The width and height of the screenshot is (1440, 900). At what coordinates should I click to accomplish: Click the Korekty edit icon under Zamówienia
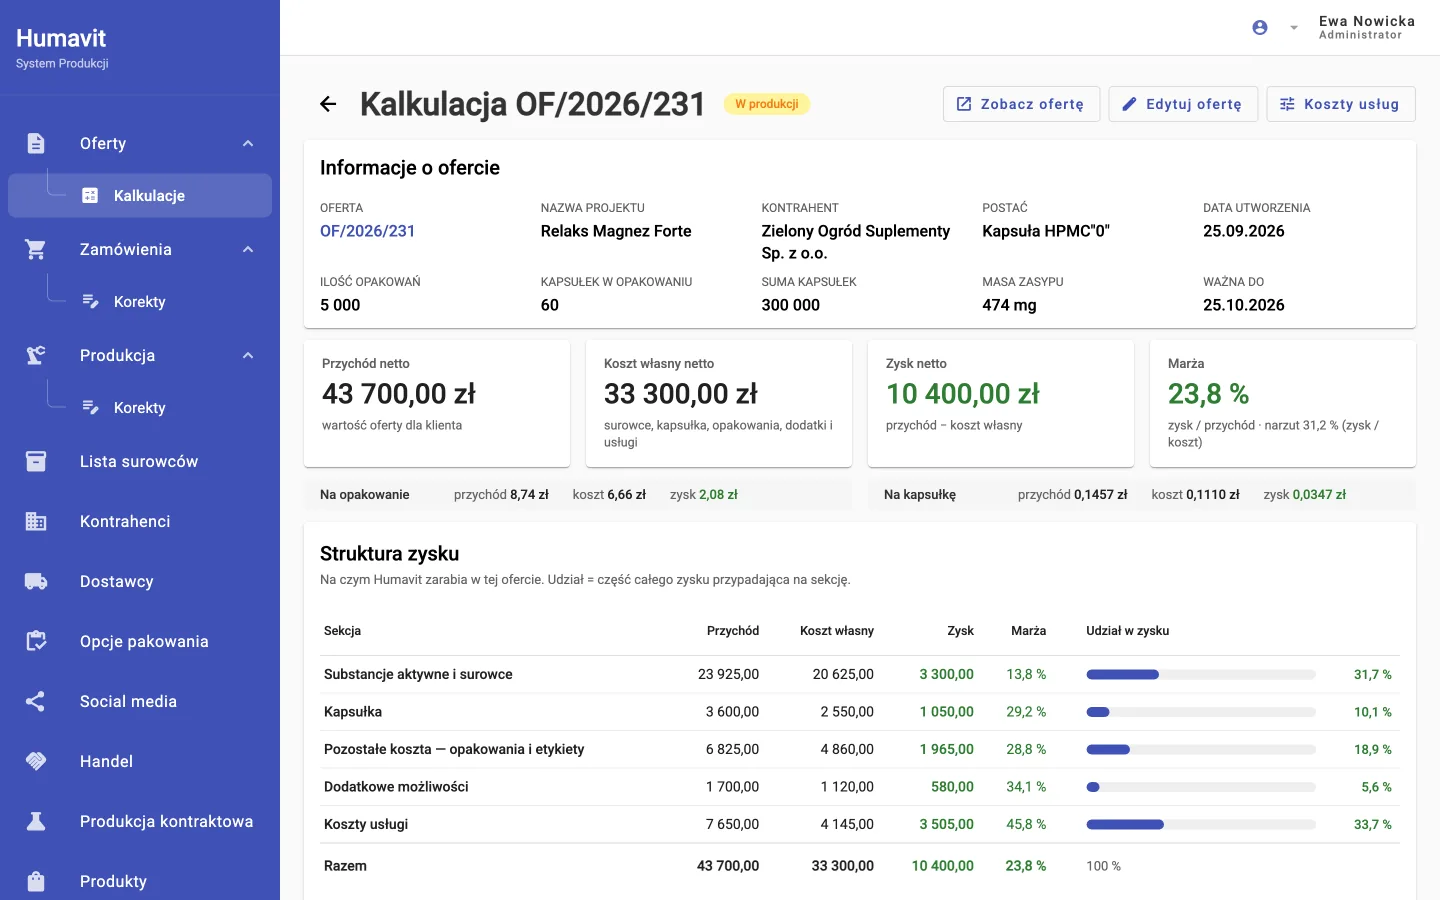click(x=90, y=302)
